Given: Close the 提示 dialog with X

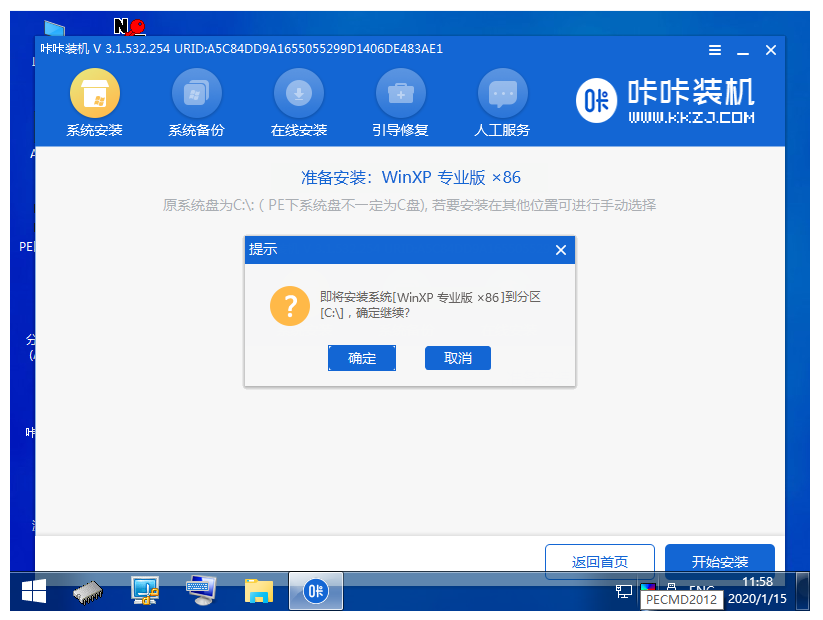Looking at the screenshot, I should coord(560,250).
